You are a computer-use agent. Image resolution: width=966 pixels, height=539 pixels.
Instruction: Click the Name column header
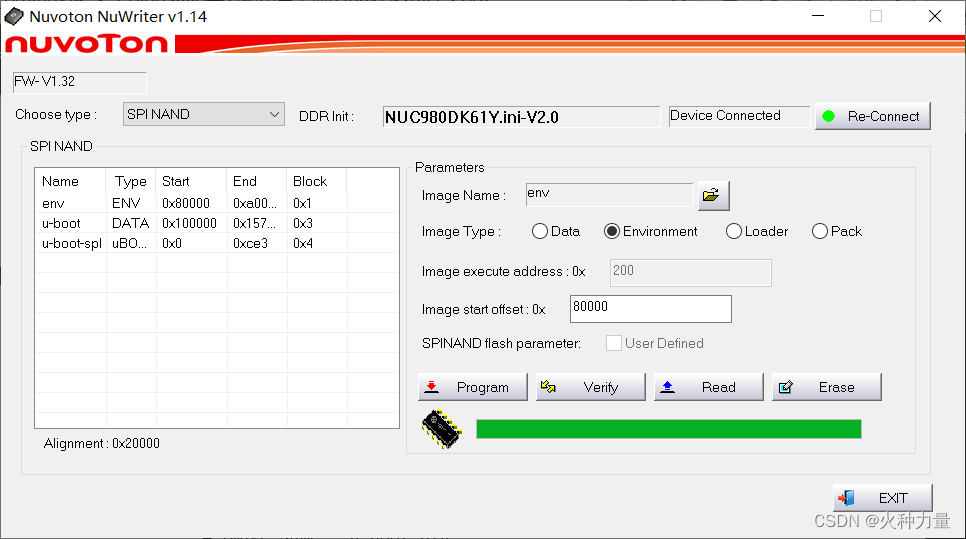click(x=70, y=181)
